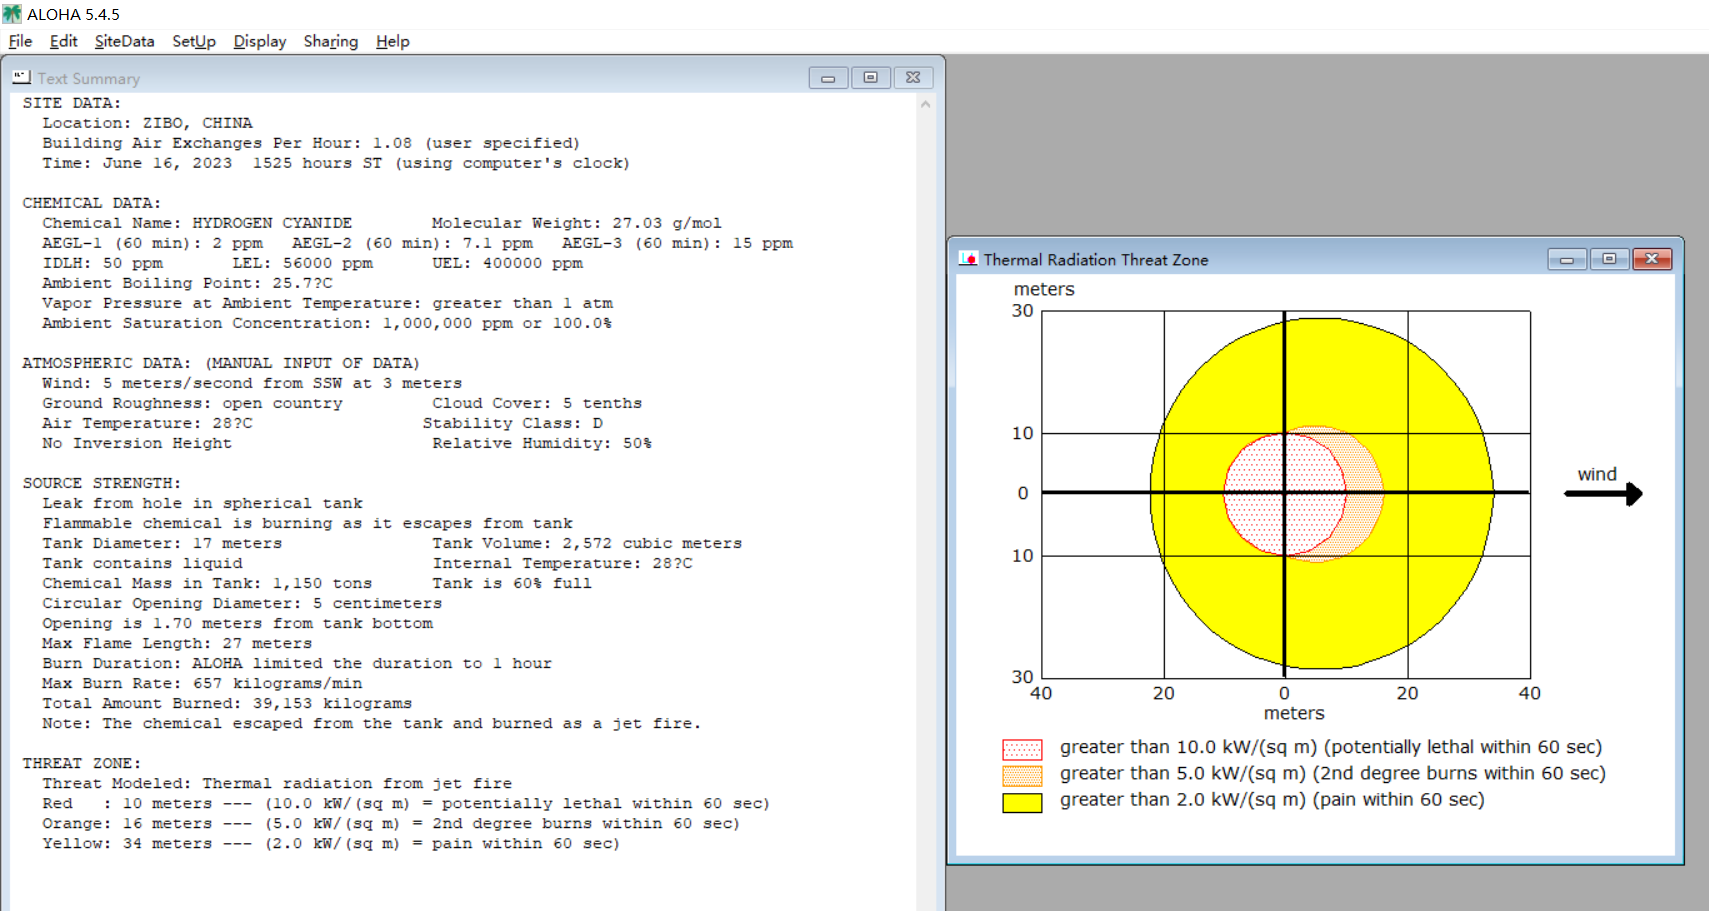Open the Edit menu
This screenshot has height=911, width=1709.
(63, 41)
